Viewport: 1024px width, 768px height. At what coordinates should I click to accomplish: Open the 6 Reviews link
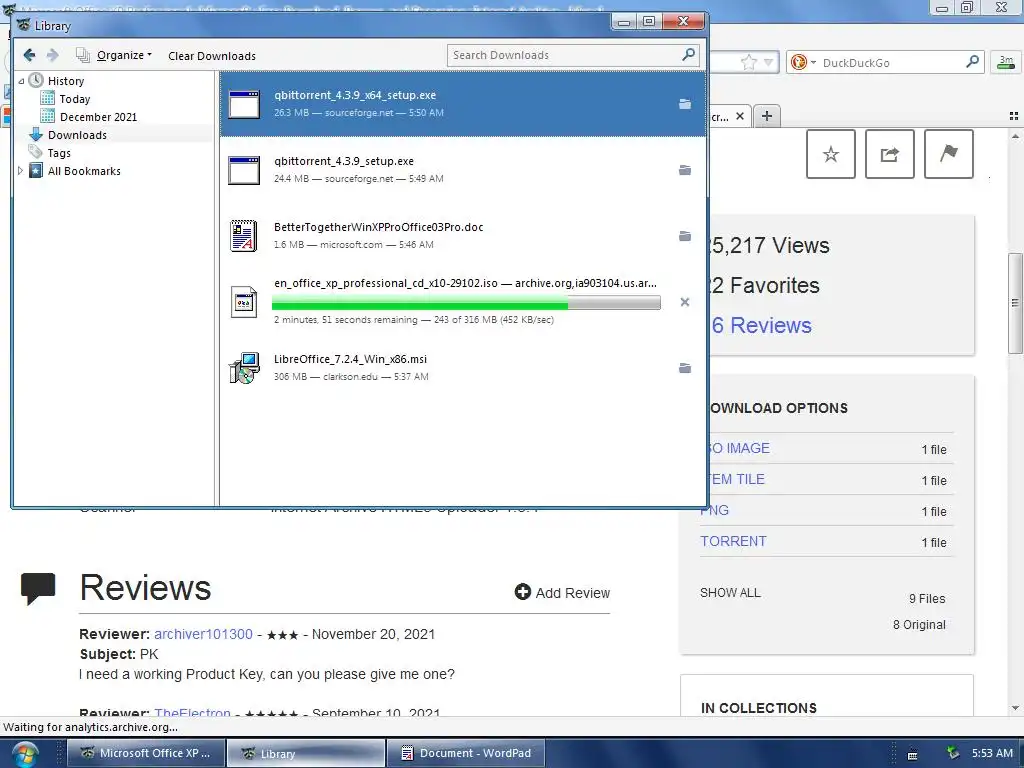761,325
